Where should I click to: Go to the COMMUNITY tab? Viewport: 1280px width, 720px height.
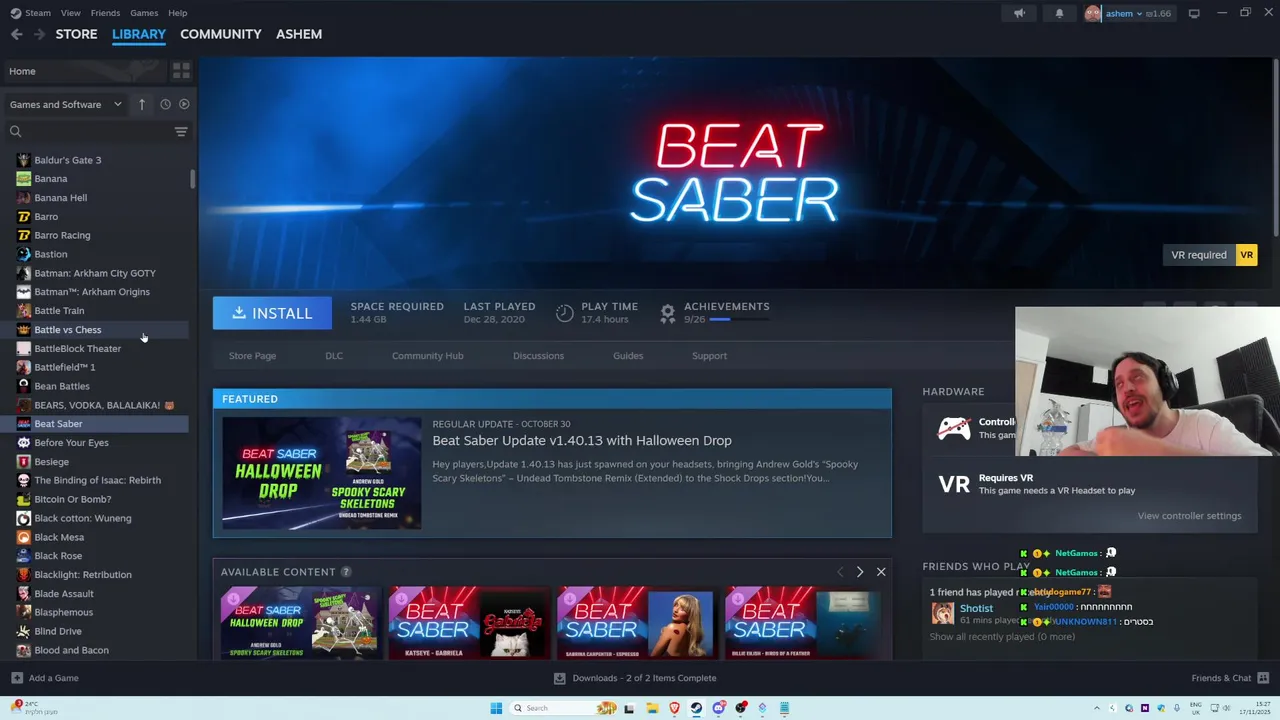pyautogui.click(x=220, y=34)
